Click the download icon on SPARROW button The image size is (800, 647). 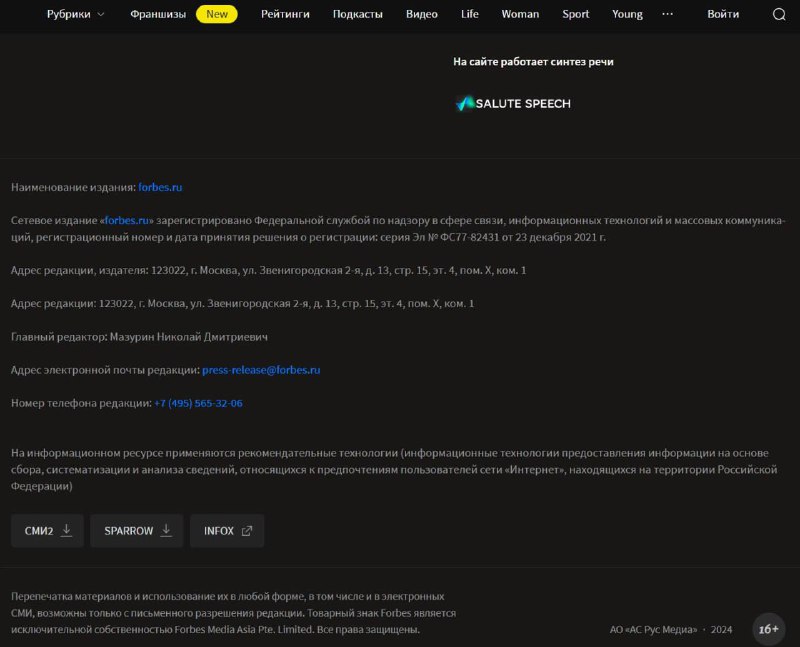[166, 531]
